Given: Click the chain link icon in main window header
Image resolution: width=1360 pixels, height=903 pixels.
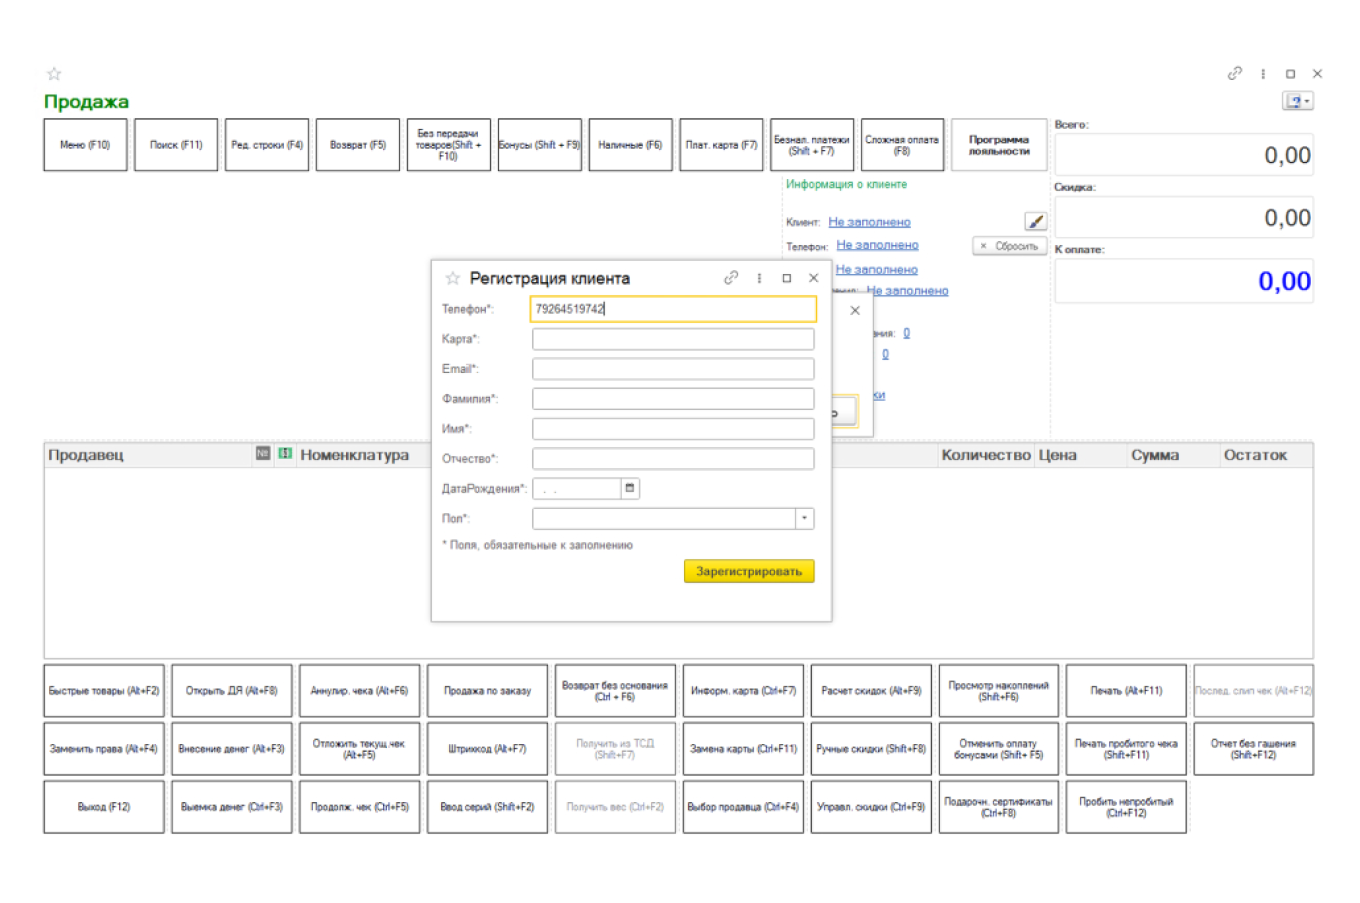Looking at the screenshot, I should [x=1235, y=73].
